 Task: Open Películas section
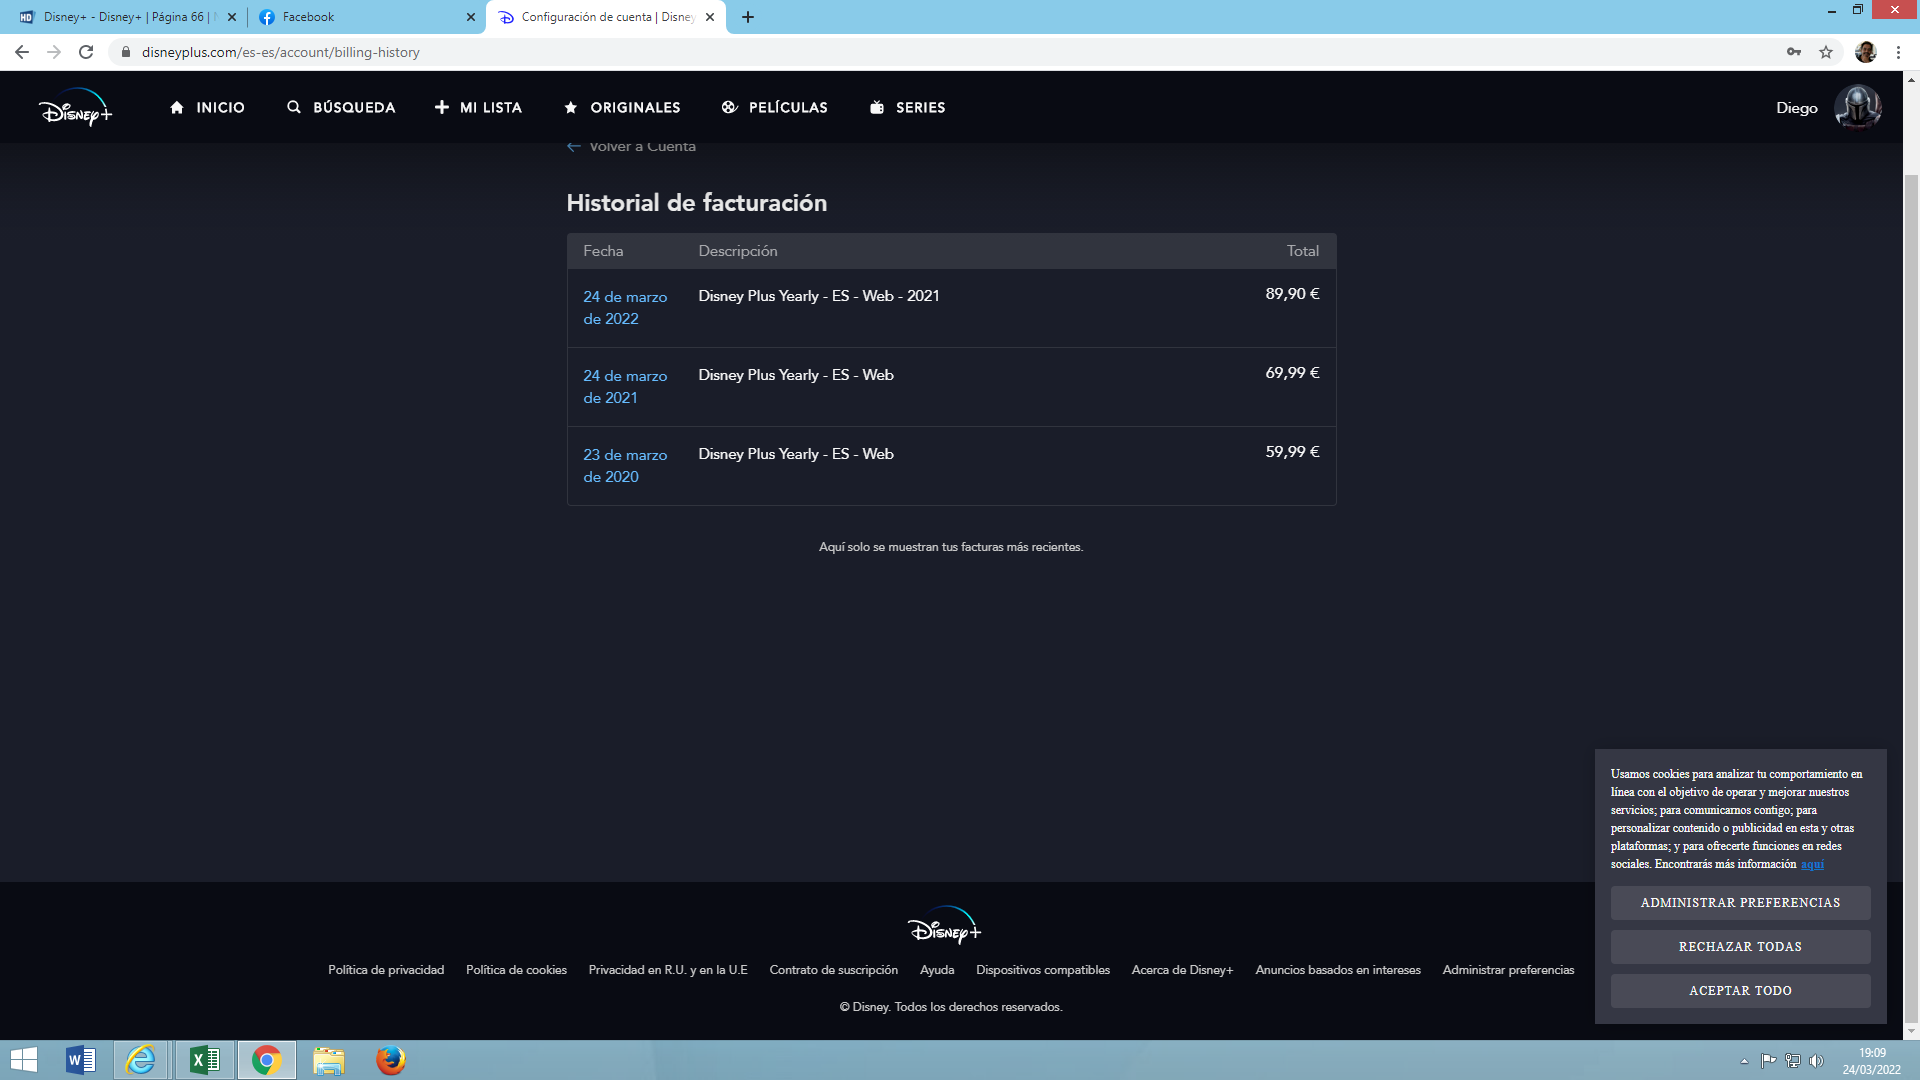click(775, 107)
